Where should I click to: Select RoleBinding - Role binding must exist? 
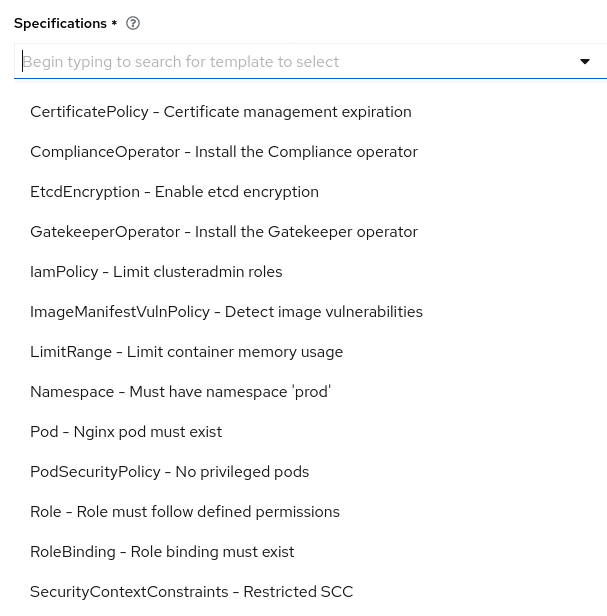coord(162,552)
